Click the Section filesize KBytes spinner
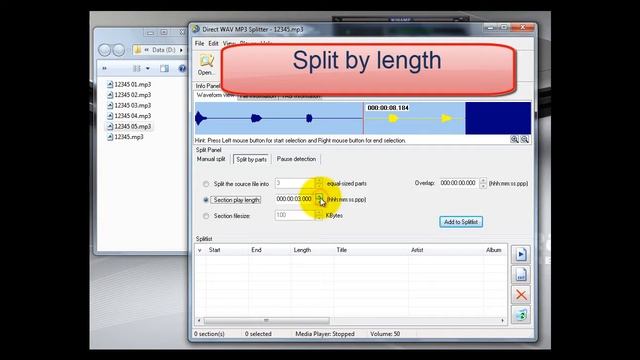Image resolution: width=640 pixels, height=360 pixels. pyautogui.click(x=319, y=215)
